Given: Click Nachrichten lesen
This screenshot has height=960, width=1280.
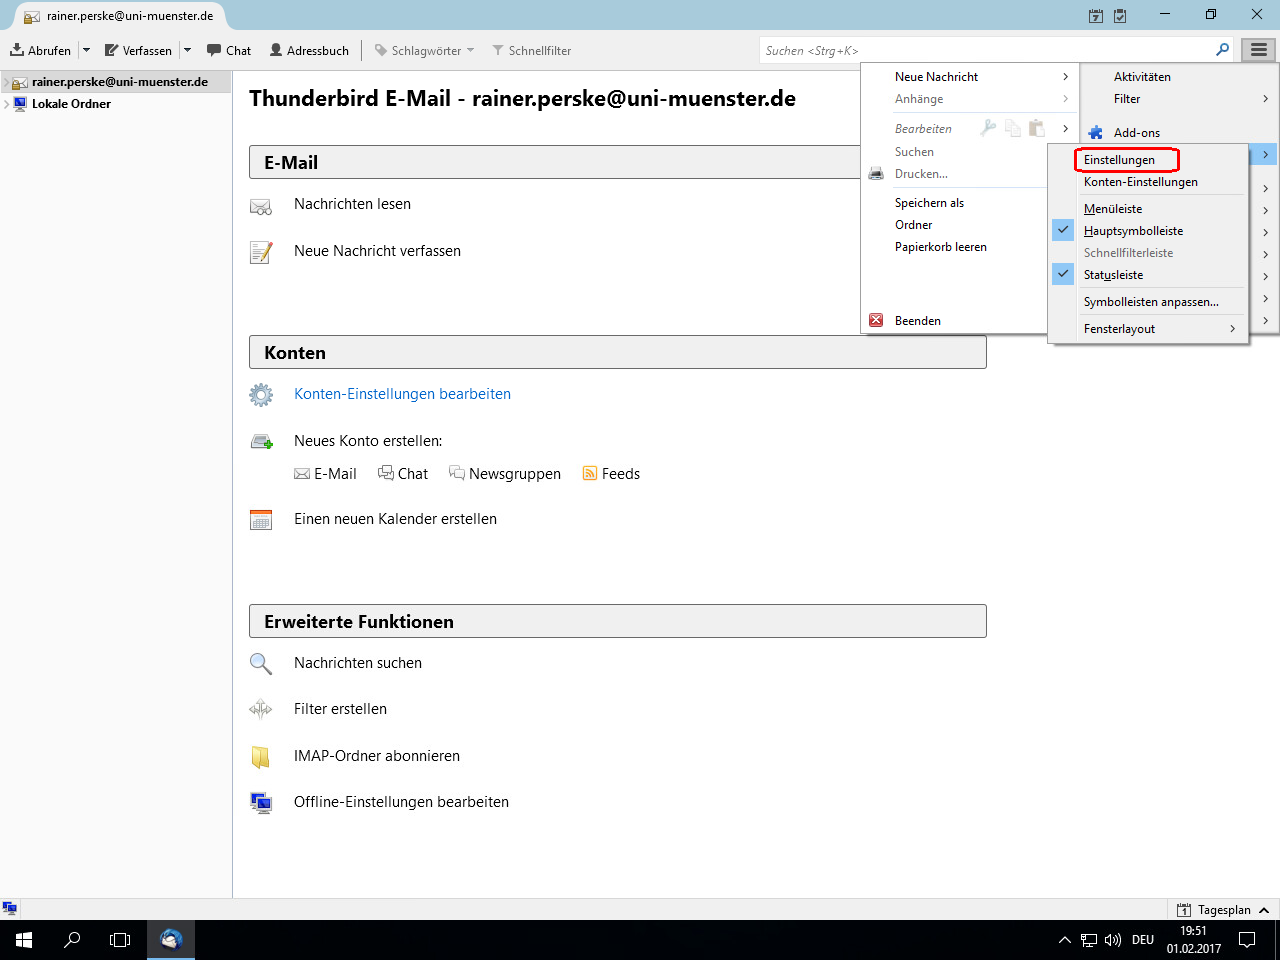Looking at the screenshot, I should tap(352, 204).
